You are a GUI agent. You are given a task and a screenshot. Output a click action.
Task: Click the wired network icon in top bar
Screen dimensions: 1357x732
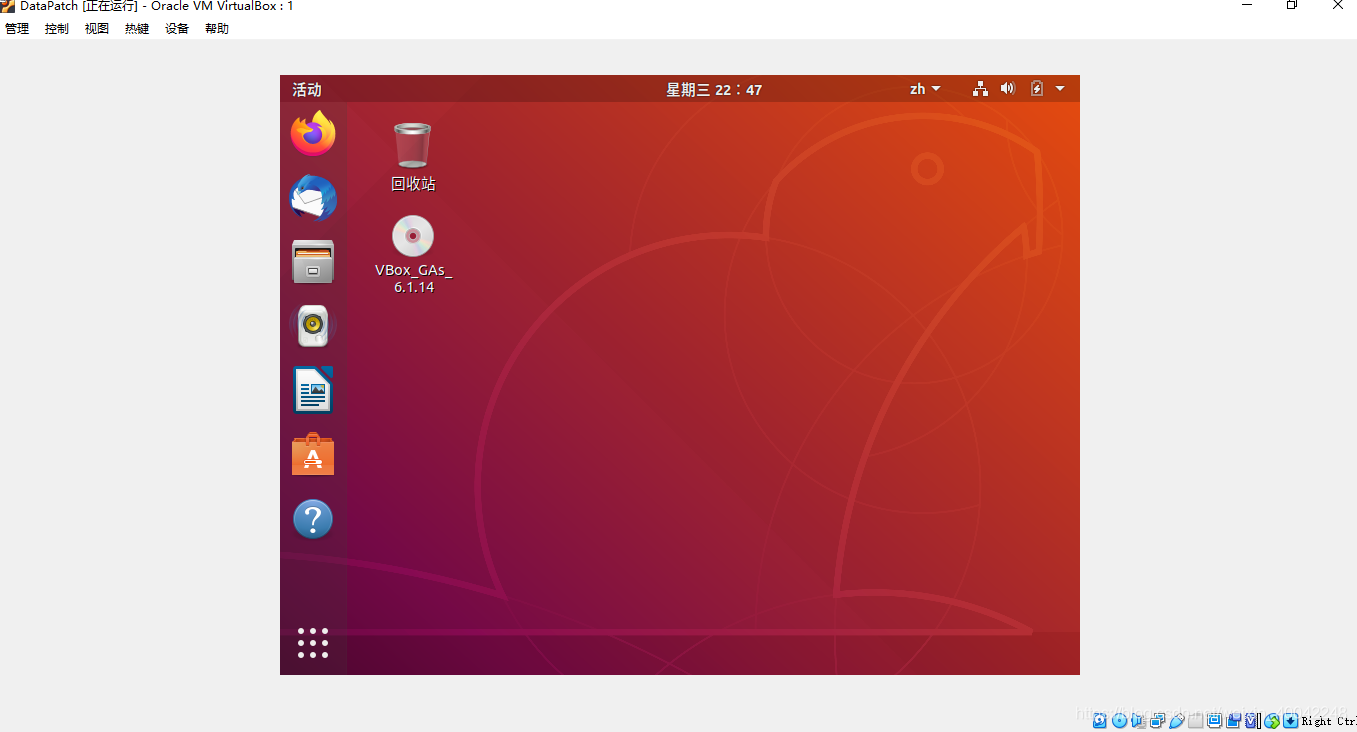point(980,89)
